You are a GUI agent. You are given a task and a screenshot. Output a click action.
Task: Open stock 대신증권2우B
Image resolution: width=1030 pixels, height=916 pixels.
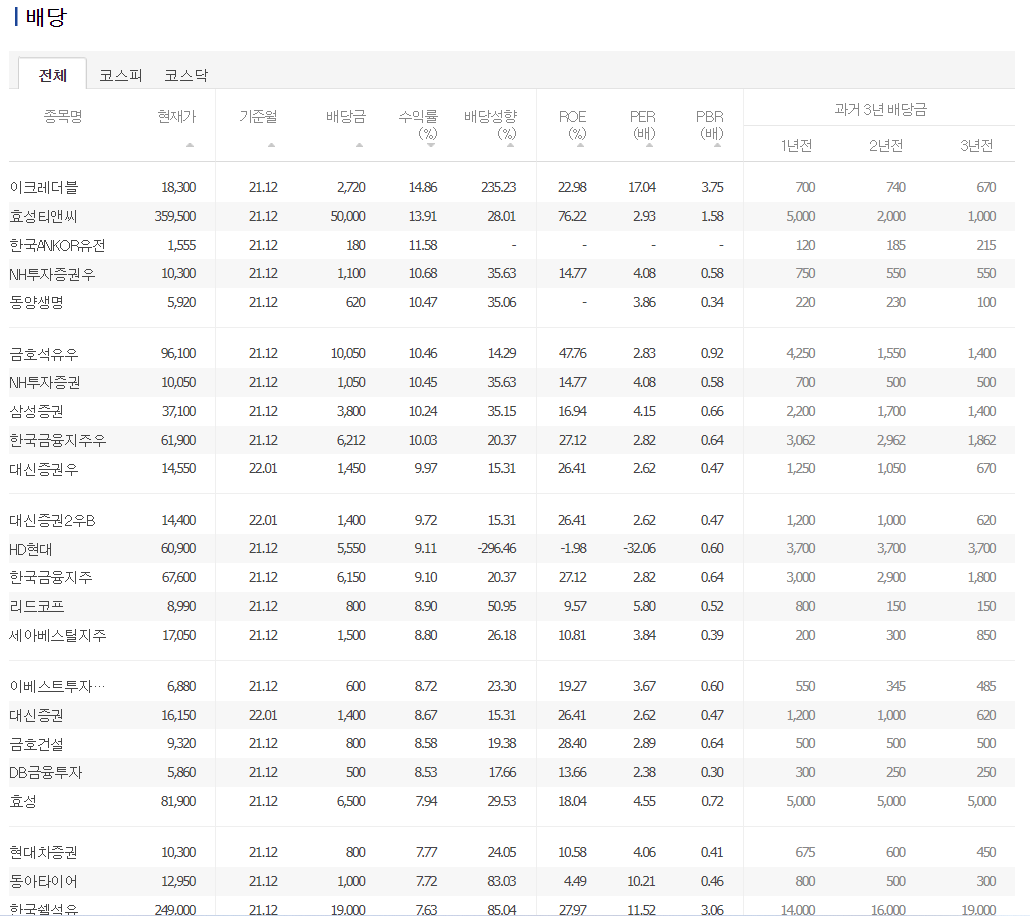coord(53,520)
